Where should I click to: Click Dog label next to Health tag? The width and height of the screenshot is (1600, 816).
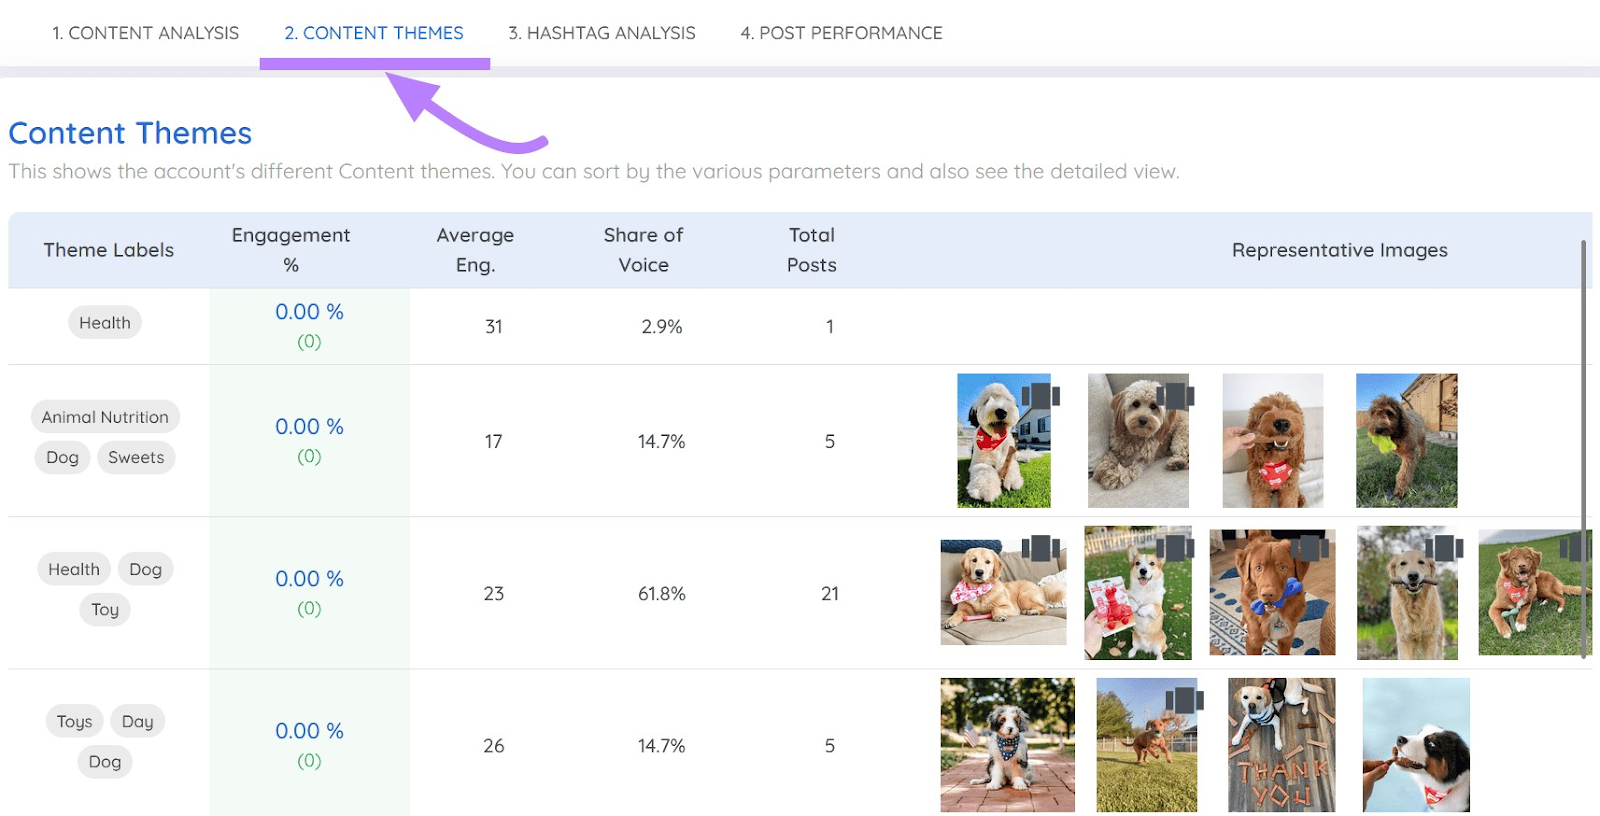[x=145, y=569]
